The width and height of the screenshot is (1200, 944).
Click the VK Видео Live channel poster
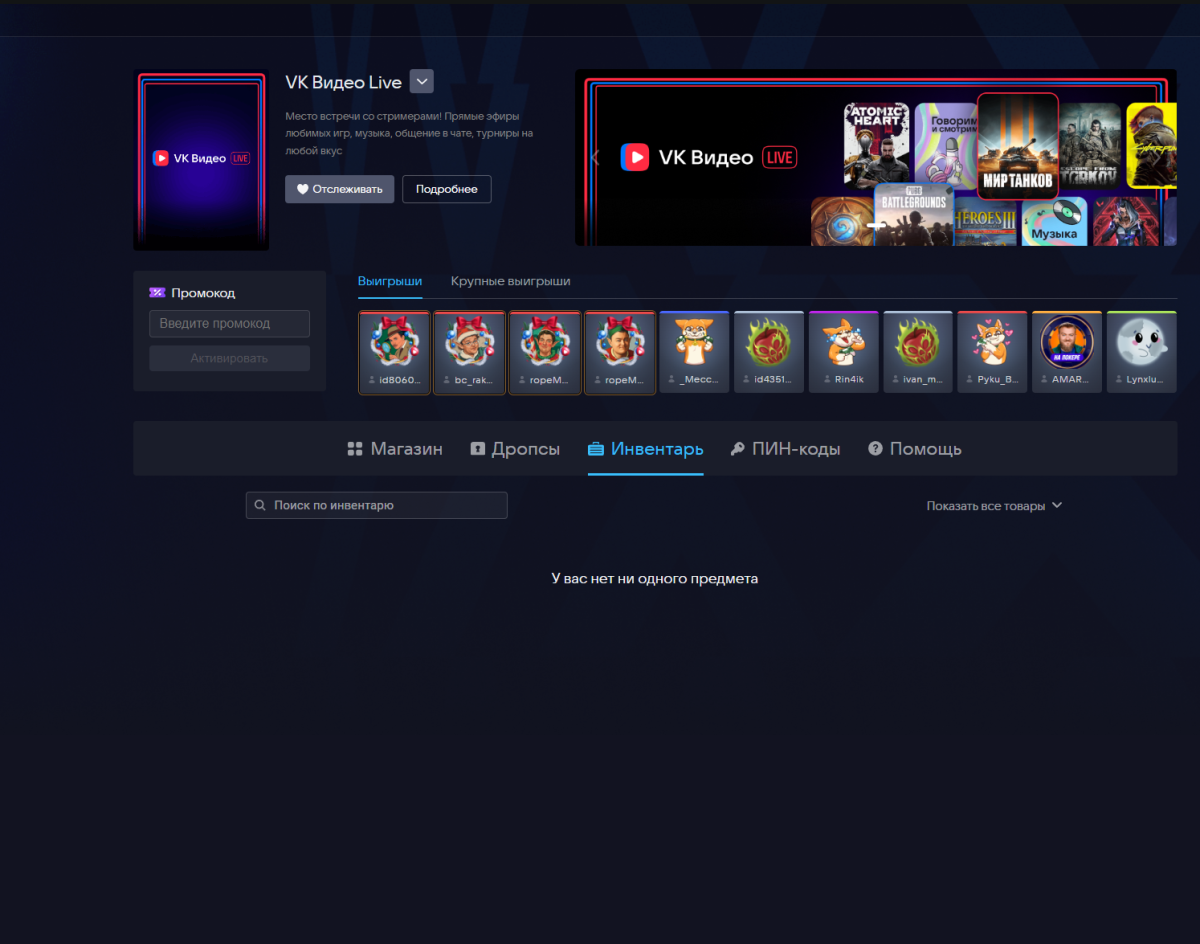pos(201,159)
